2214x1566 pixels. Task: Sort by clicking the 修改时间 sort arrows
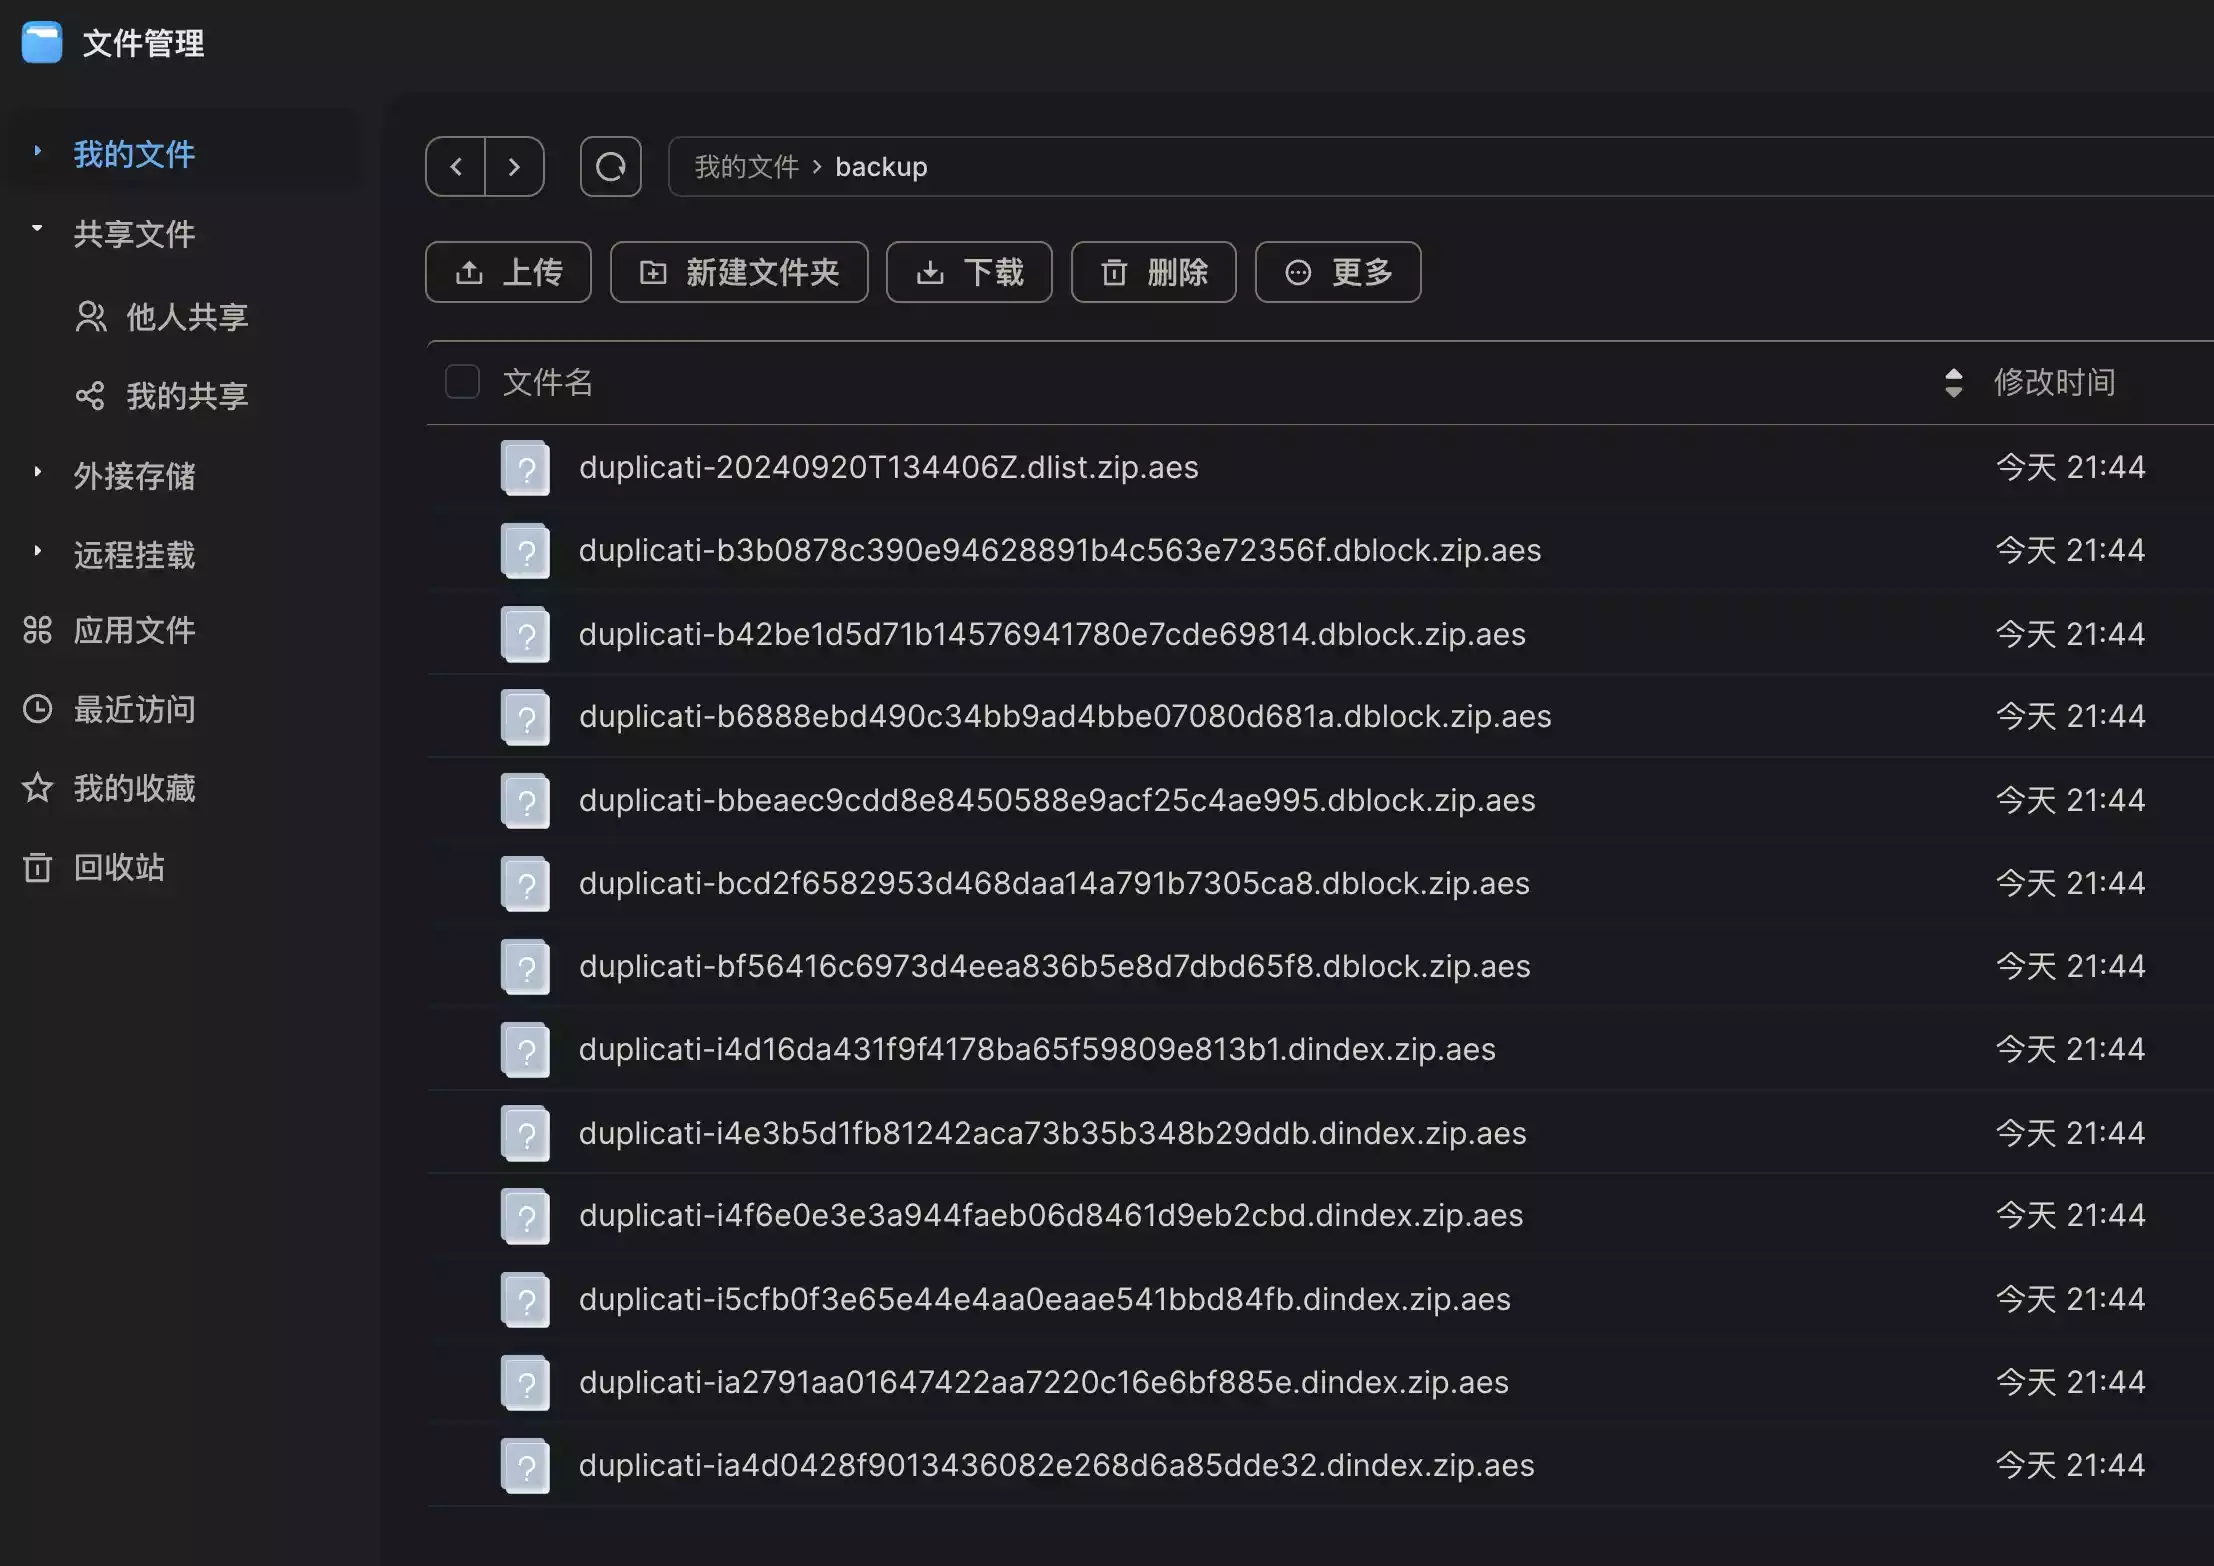pos(1953,382)
